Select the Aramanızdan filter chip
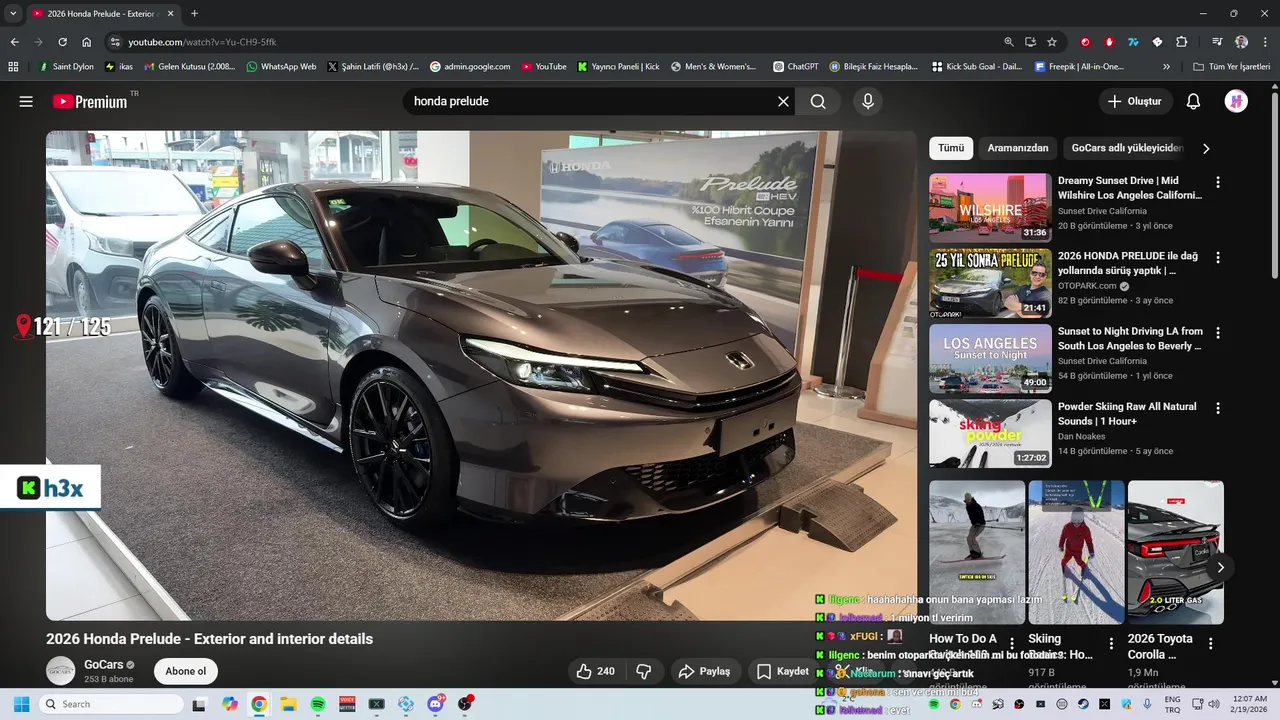This screenshot has height=720, width=1280. tap(1018, 148)
